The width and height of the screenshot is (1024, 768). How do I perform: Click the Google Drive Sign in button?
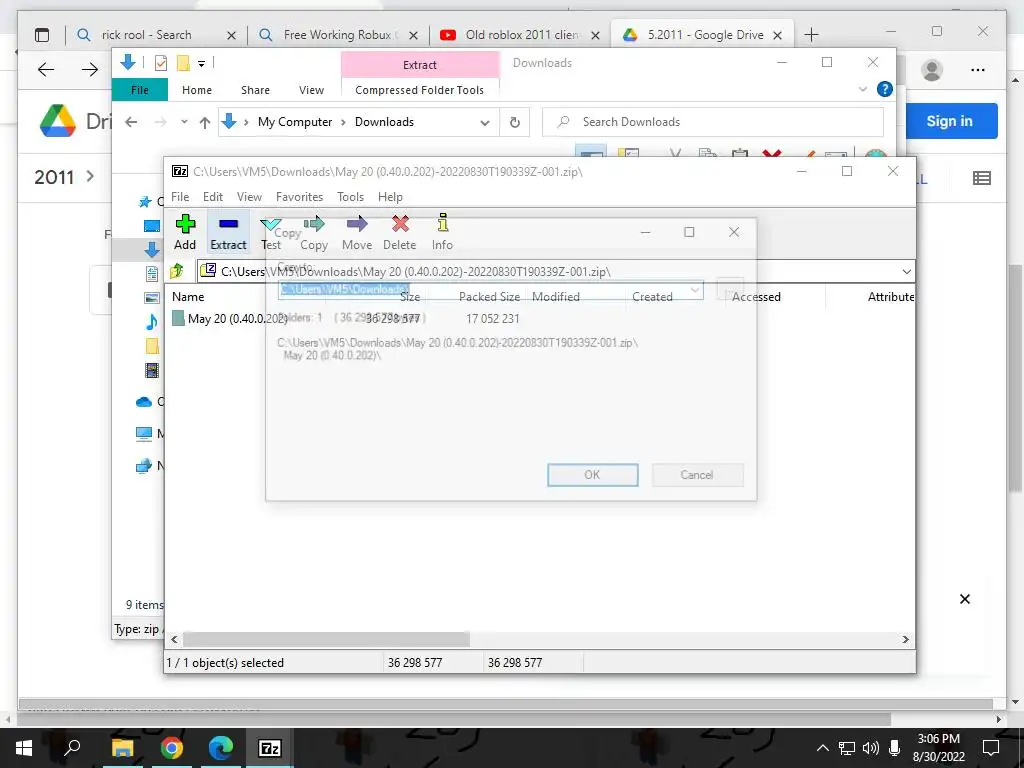coord(950,121)
